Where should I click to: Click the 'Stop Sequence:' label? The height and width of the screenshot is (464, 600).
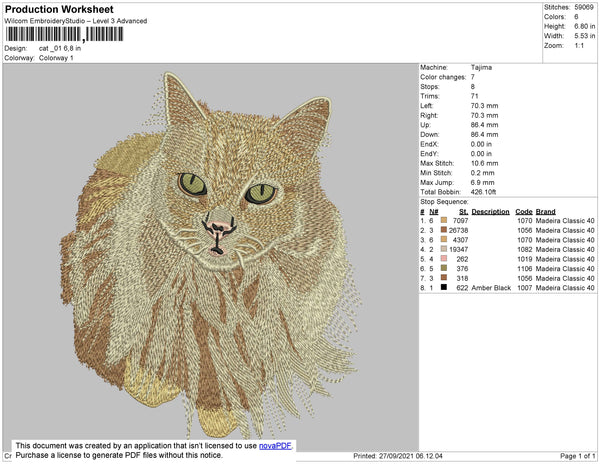(x=444, y=202)
